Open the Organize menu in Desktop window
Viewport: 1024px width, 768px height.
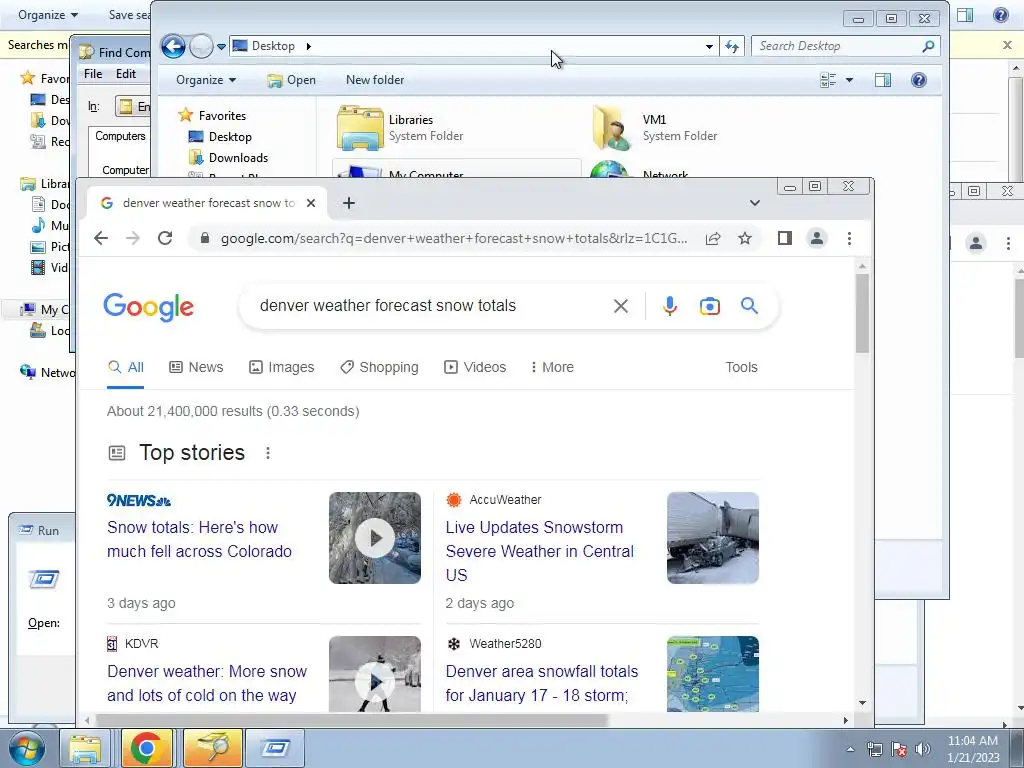pyautogui.click(x=206, y=80)
